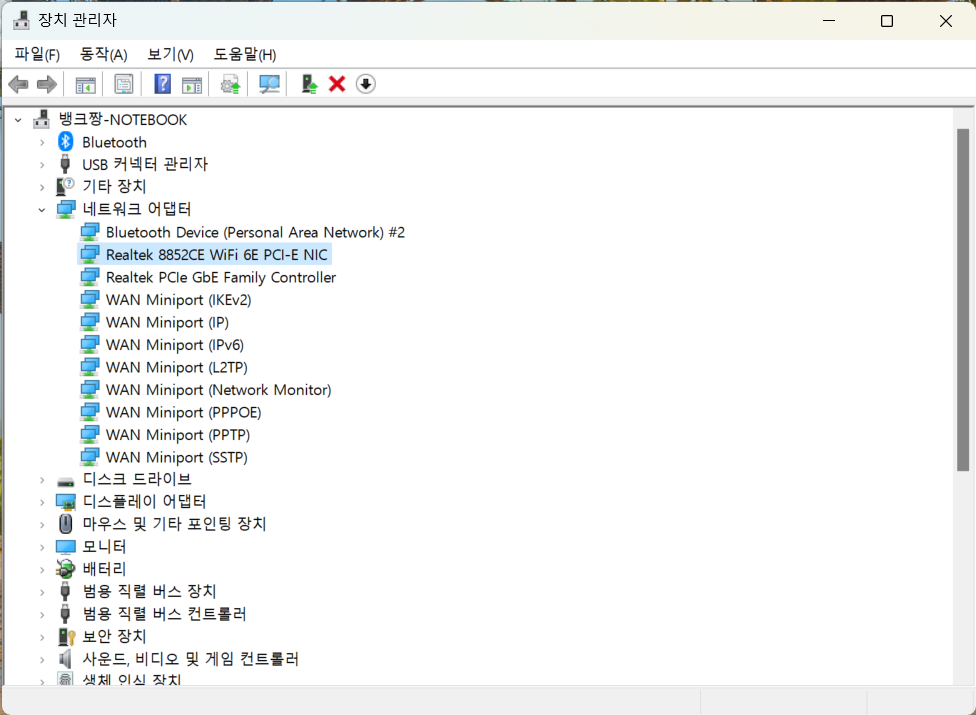Maximize the 장치 관리자 window

point(887,21)
